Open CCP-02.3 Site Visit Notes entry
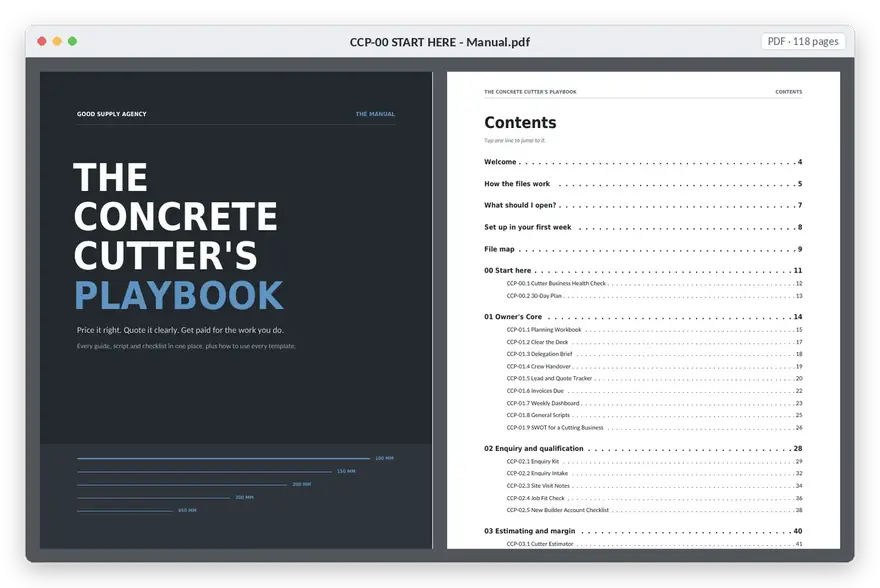Screen dimensions: 880x588 pos(654,486)
